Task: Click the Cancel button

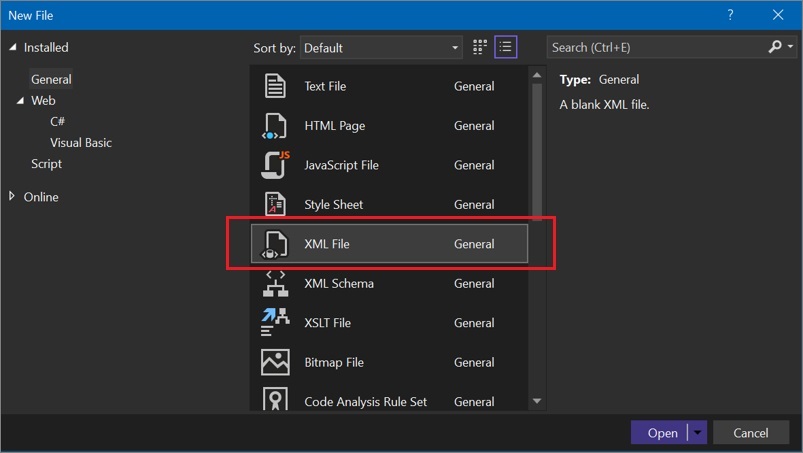Action: (751, 433)
